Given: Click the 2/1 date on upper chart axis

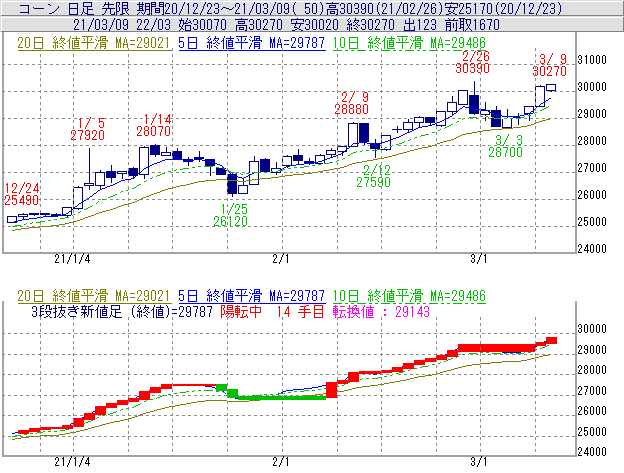Looking at the screenshot, I should pos(281,259).
